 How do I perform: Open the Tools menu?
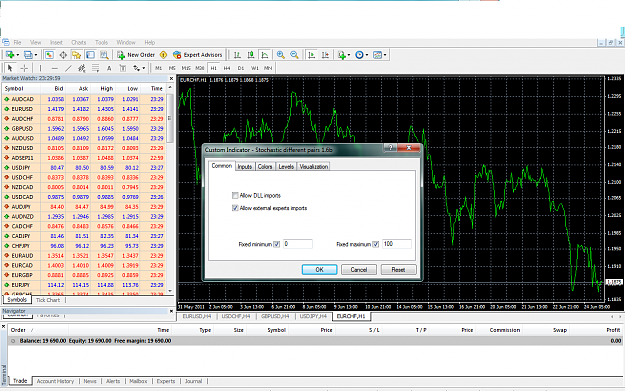tap(101, 42)
